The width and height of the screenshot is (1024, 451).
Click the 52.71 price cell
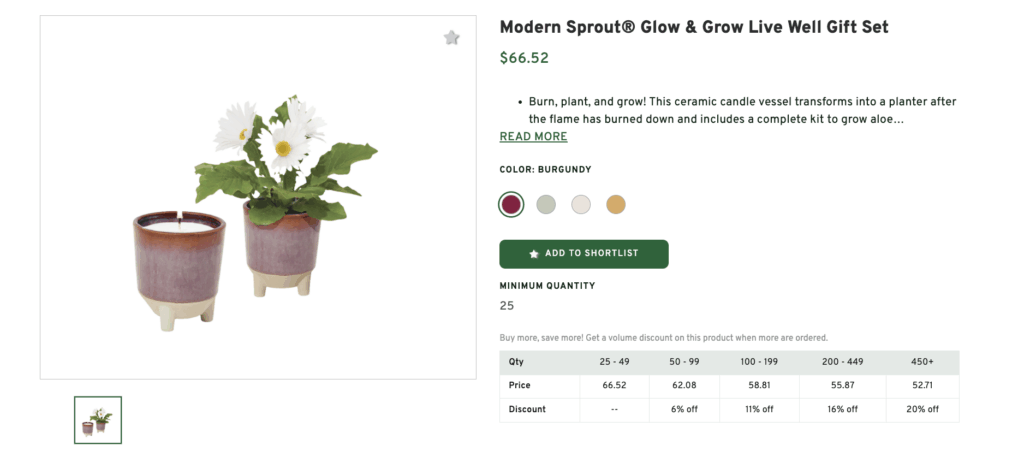921,386
